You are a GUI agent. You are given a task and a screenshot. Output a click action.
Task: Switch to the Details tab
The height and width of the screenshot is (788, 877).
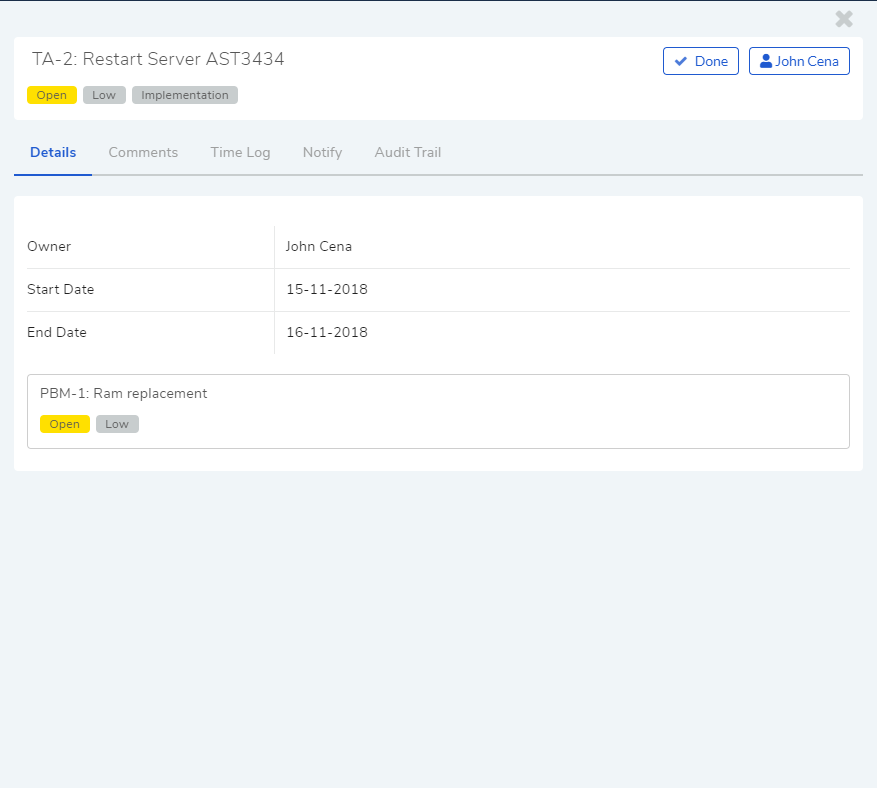pyautogui.click(x=53, y=152)
